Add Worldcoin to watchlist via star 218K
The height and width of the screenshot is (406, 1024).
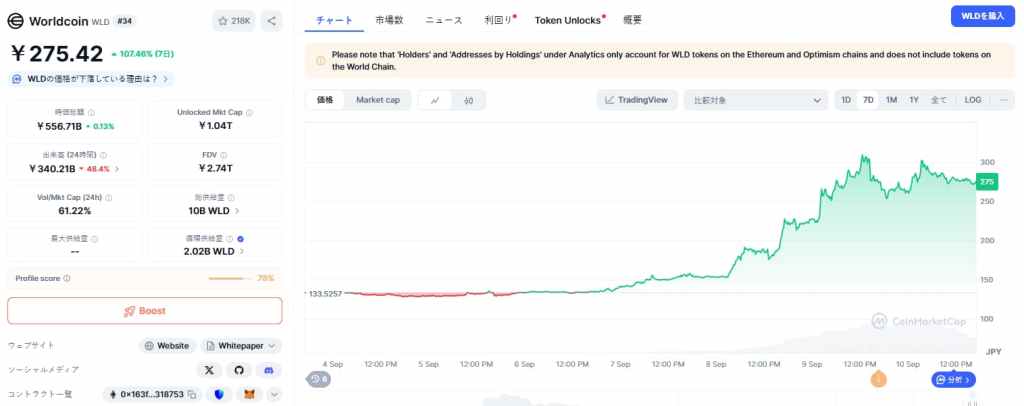click(234, 21)
